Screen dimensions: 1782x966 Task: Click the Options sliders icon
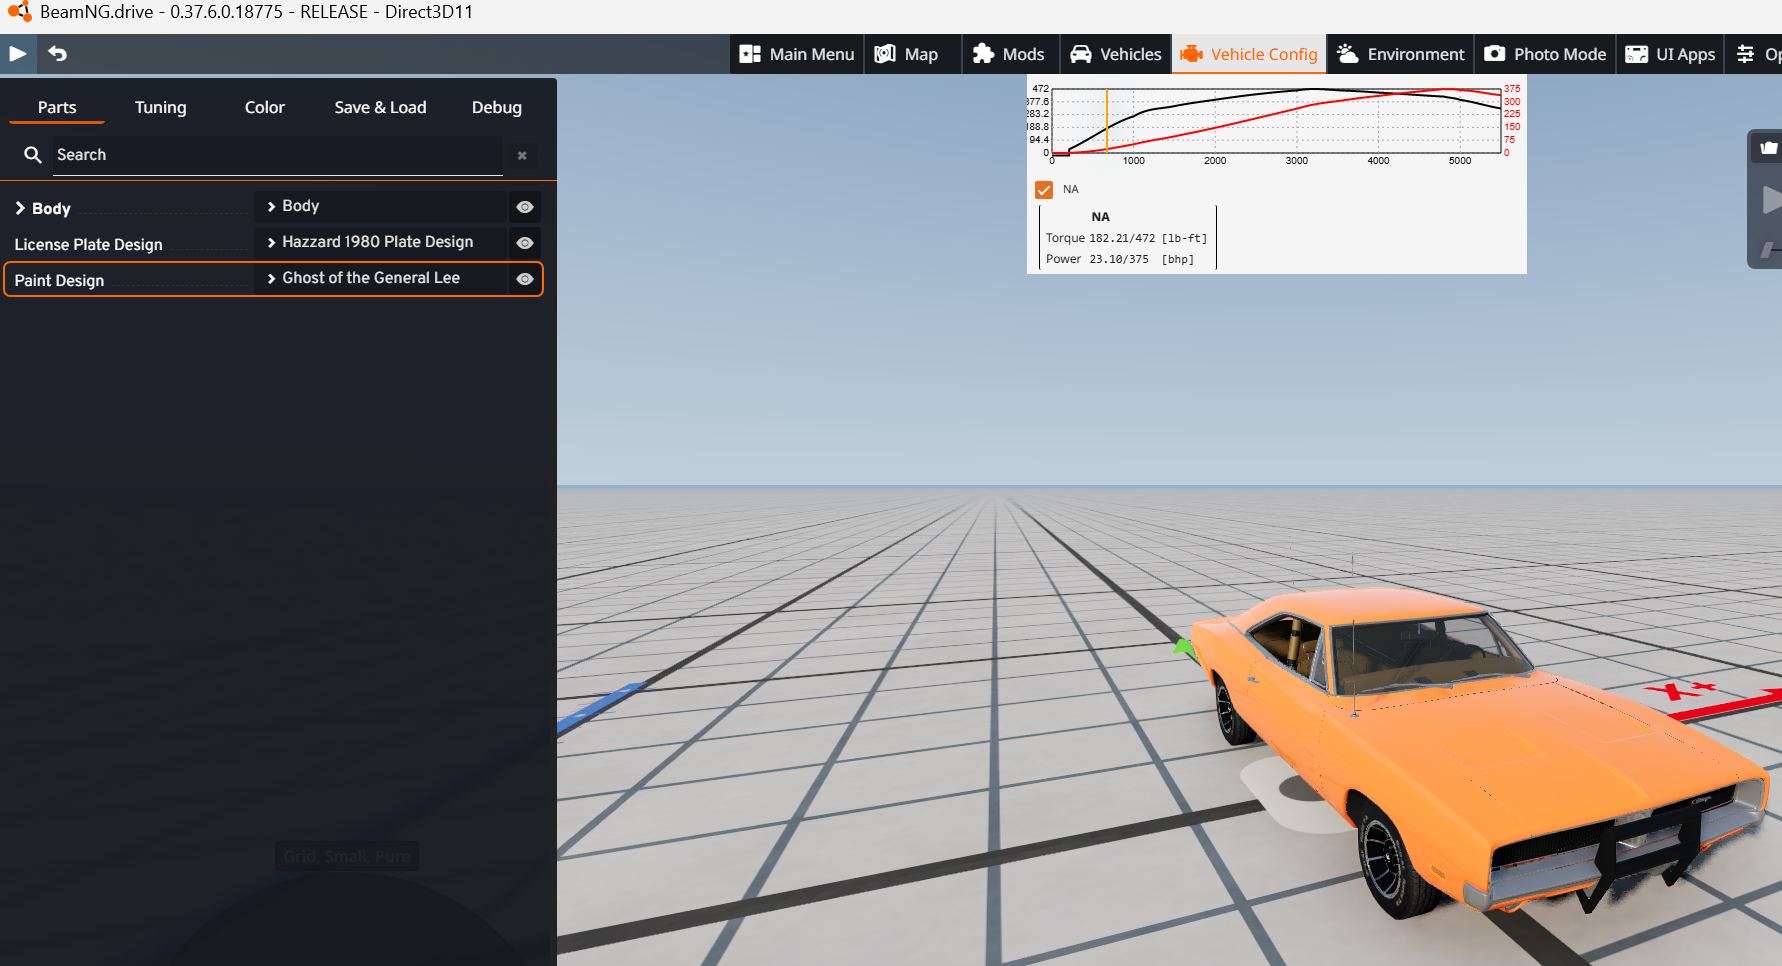pos(1745,54)
